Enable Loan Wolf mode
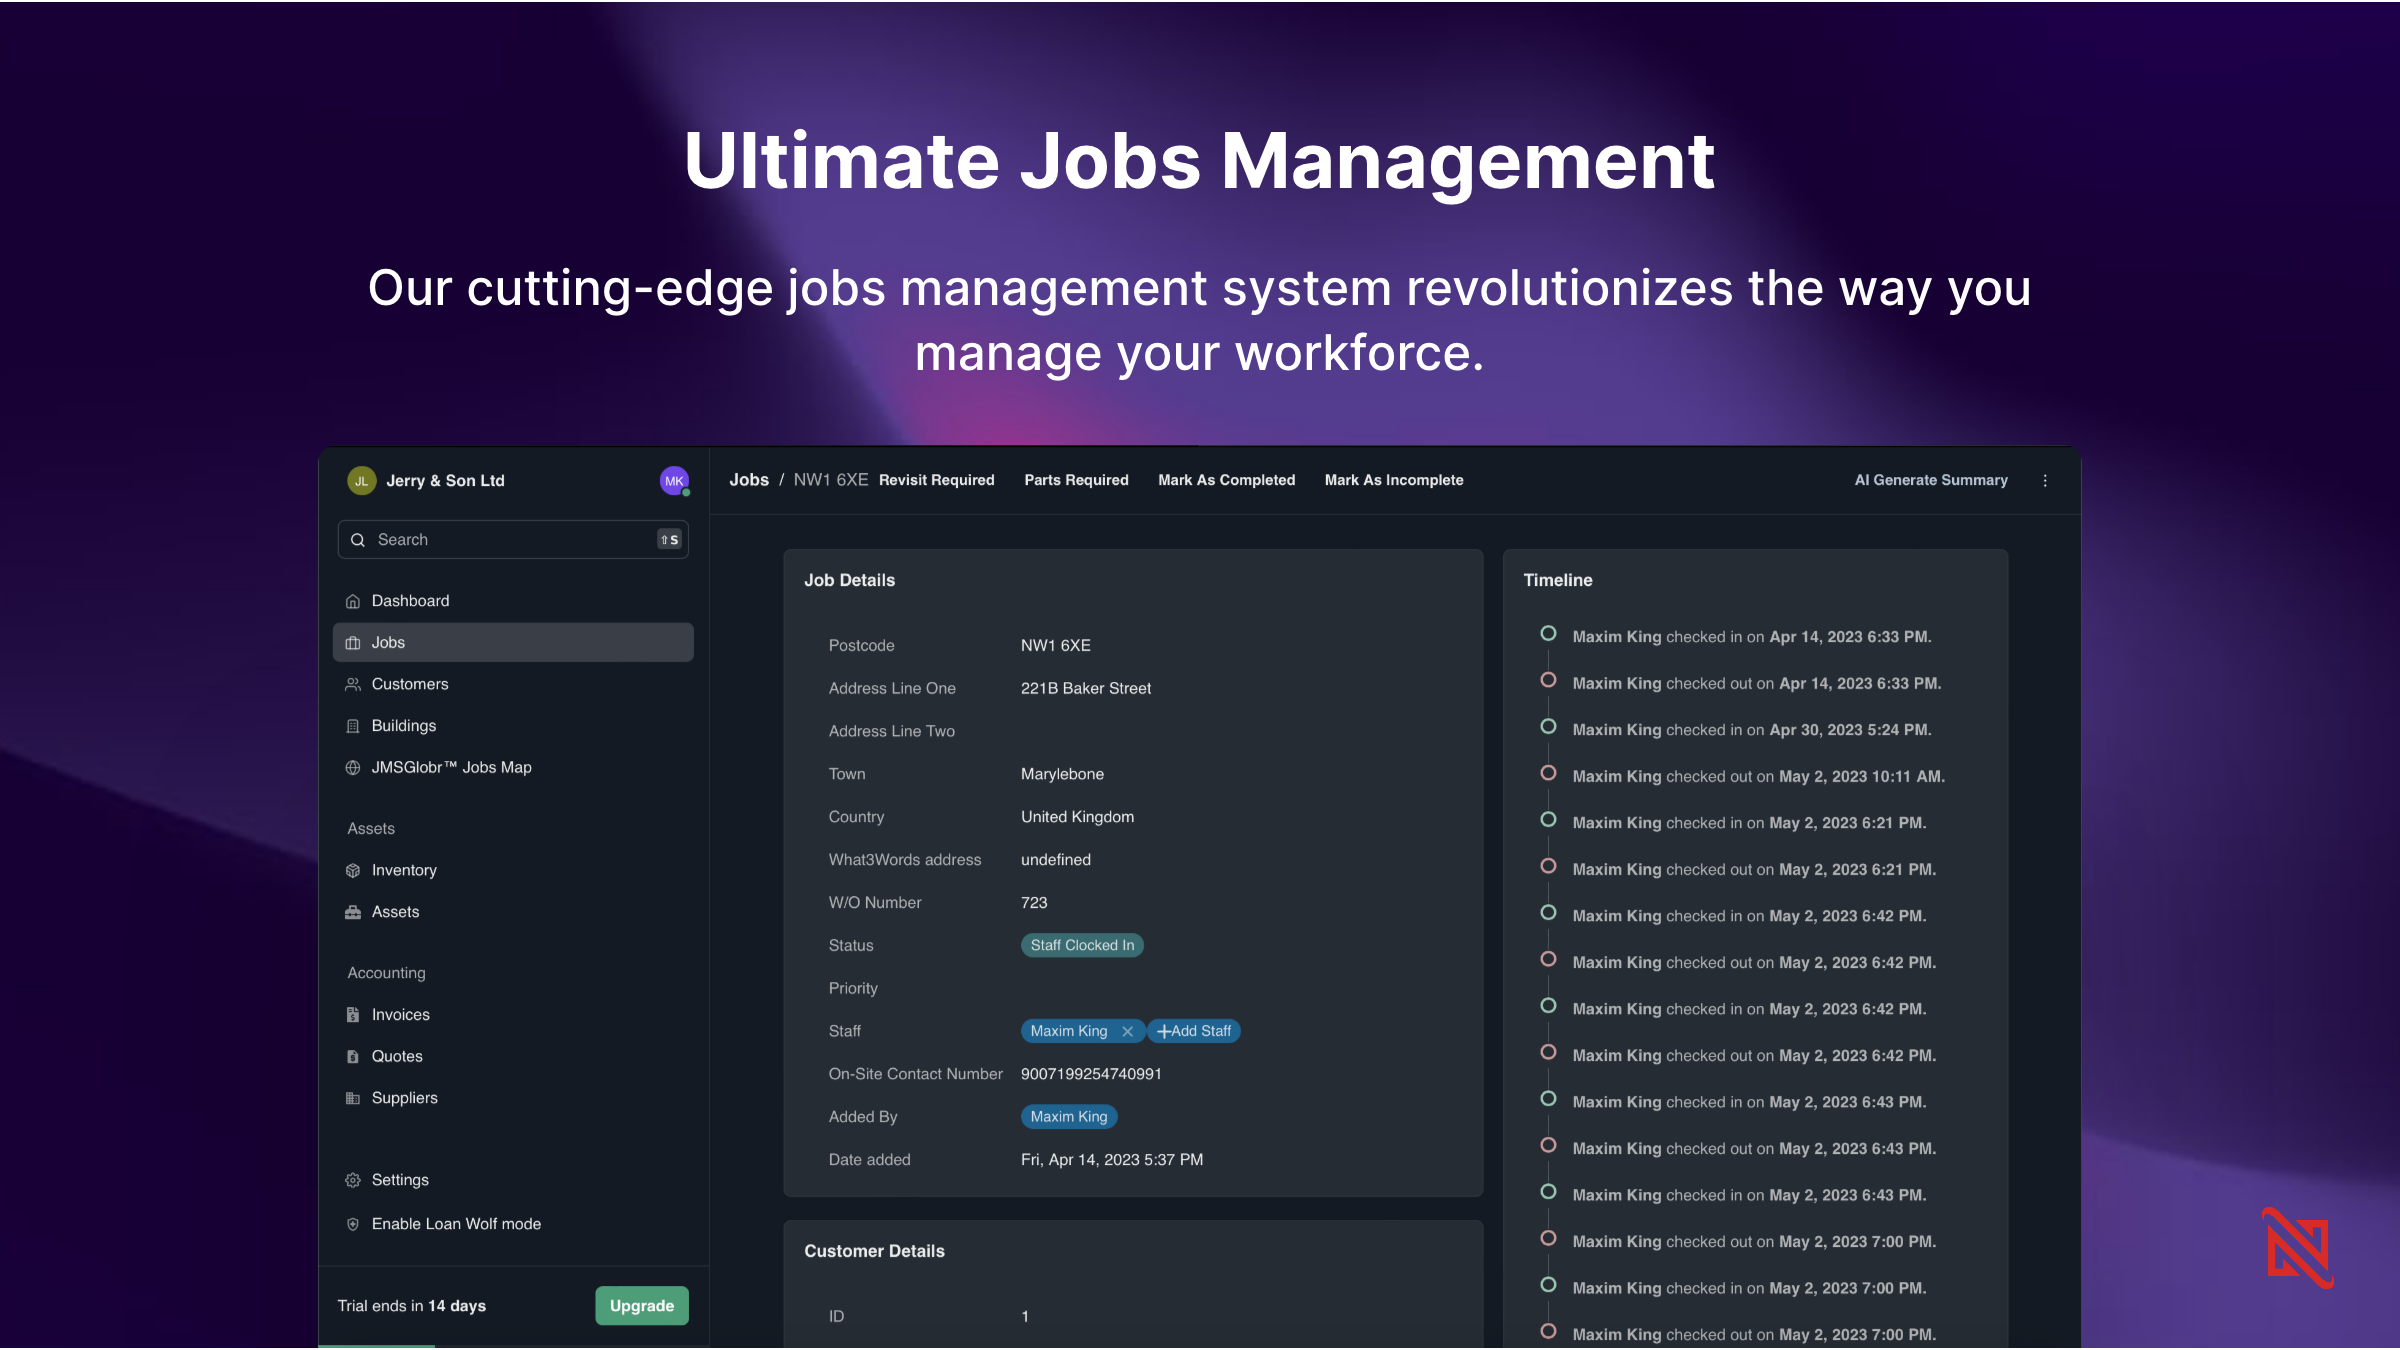This screenshot has width=2400, height=1350. pyautogui.click(x=455, y=1223)
